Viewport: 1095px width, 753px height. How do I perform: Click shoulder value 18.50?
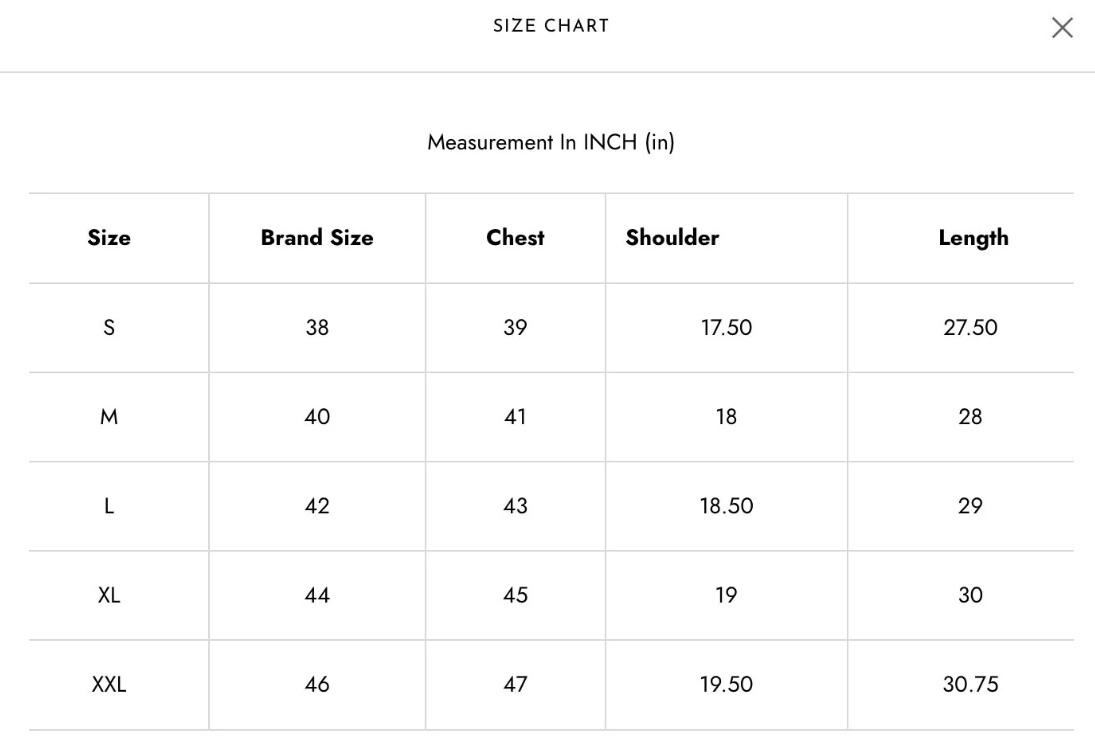click(726, 506)
